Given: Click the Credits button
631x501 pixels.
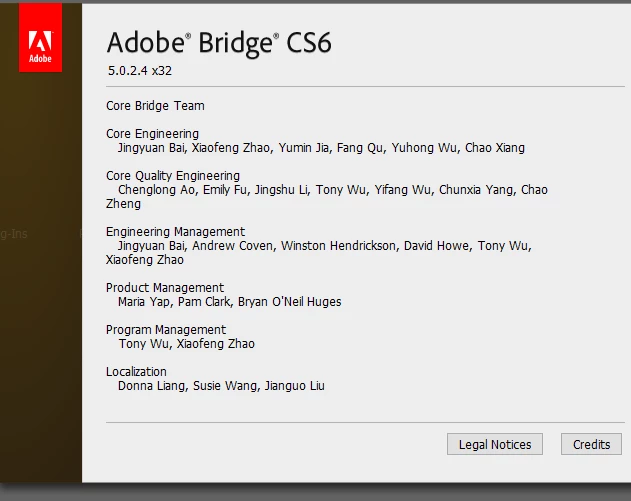Looking at the screenshot, I should pyautogui.click(x=591, y=444).
